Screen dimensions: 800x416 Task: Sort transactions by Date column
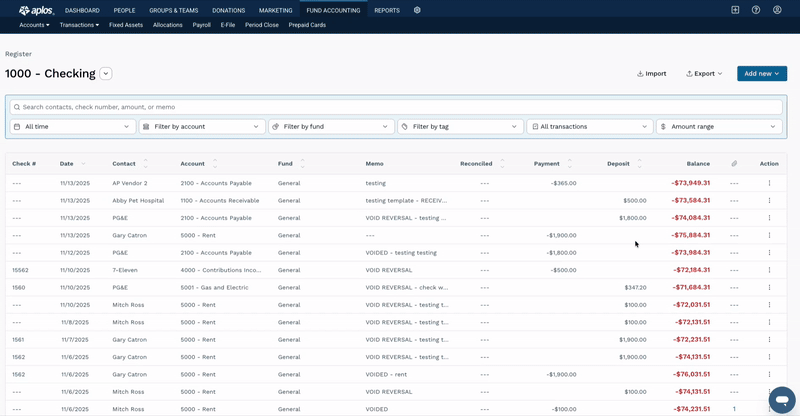tap(67, 163)
